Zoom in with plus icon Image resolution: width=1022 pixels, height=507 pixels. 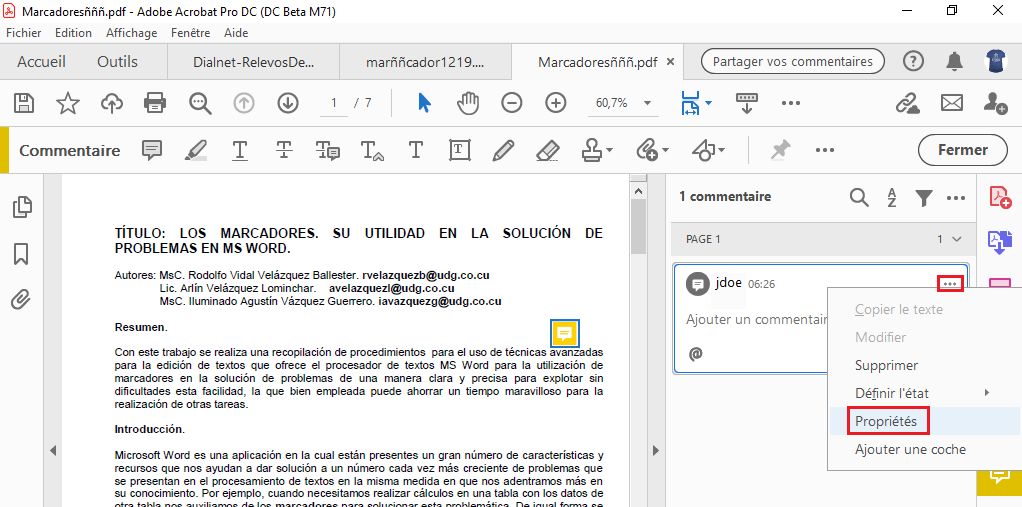(555, 103)
